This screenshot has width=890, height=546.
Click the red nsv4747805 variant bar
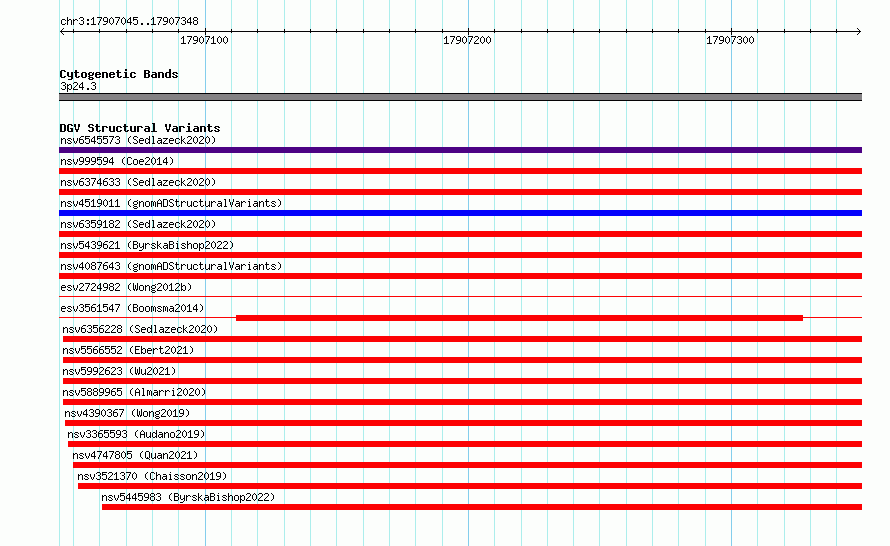coord(468,465)
